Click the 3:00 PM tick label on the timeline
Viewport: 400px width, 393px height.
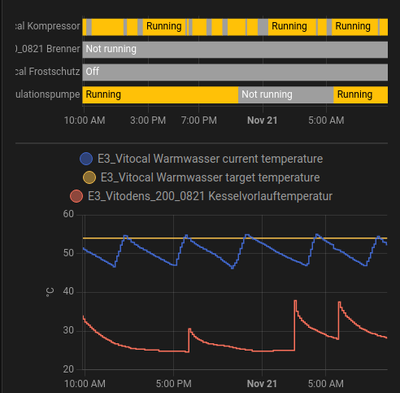[x=148, y=120]
